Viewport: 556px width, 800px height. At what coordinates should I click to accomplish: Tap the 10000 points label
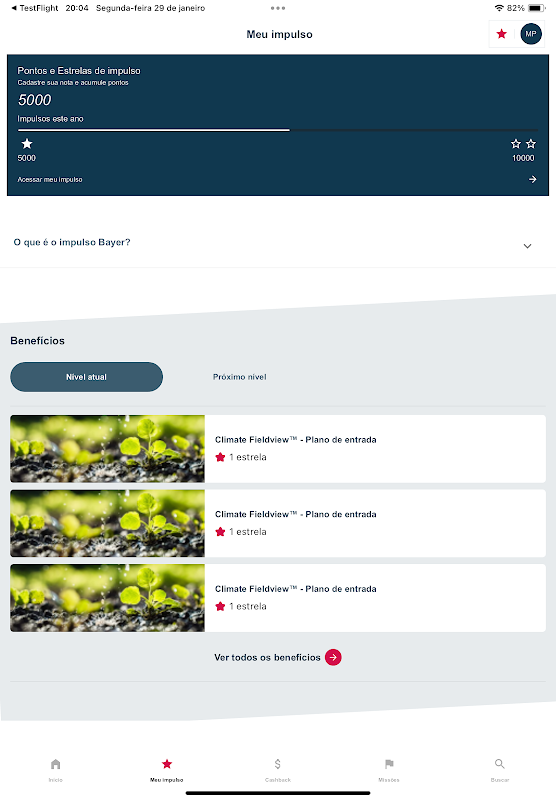tap(523, 158)
